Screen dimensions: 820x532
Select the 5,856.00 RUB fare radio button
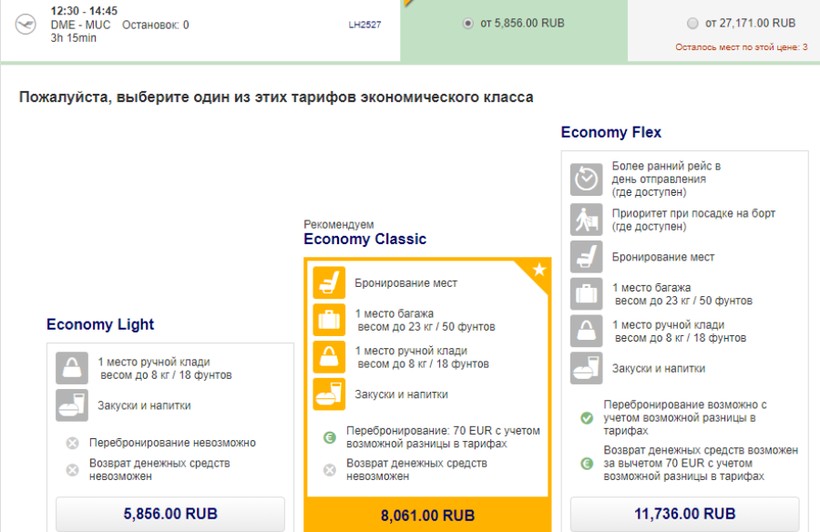tap(468, 23)
